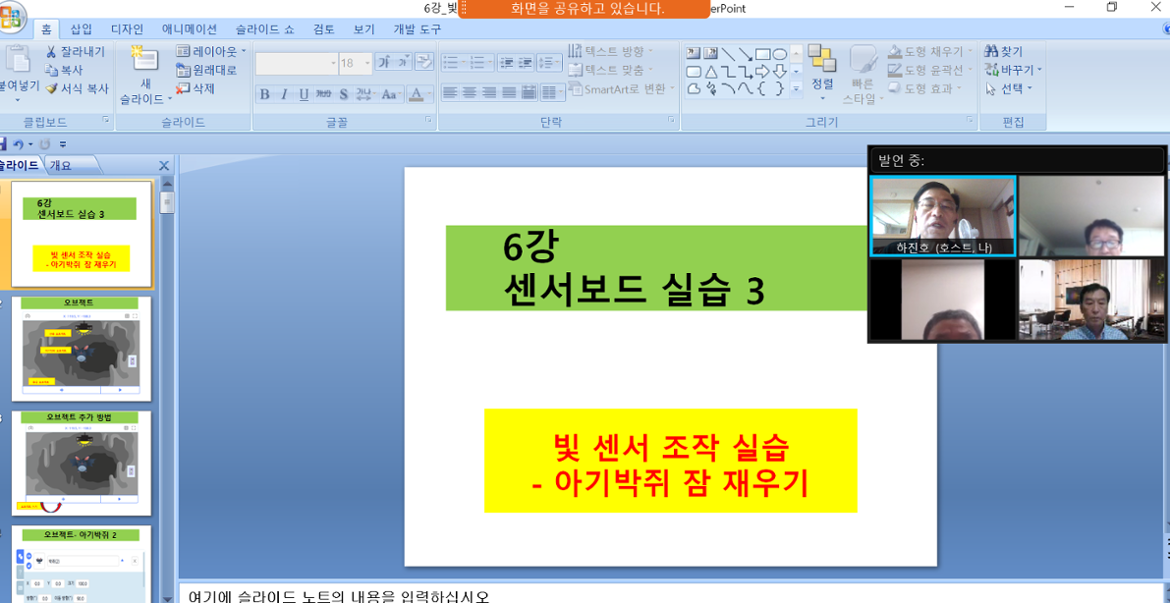Image resolution: width=1170 pixels, height=603 pixels.
Task: Click the Cut (잘라내기) scissors icon
Action: (52, 52)
